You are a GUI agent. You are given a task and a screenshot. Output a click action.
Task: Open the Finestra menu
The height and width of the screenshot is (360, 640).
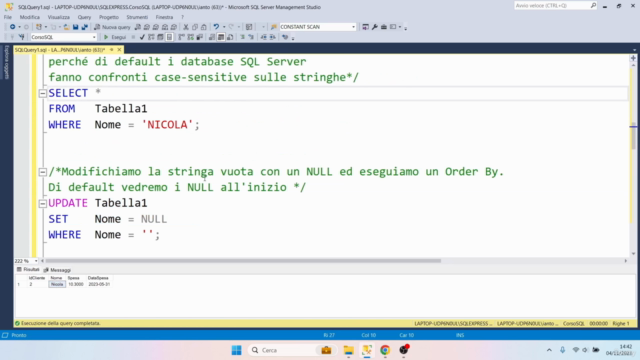(164, 17)
